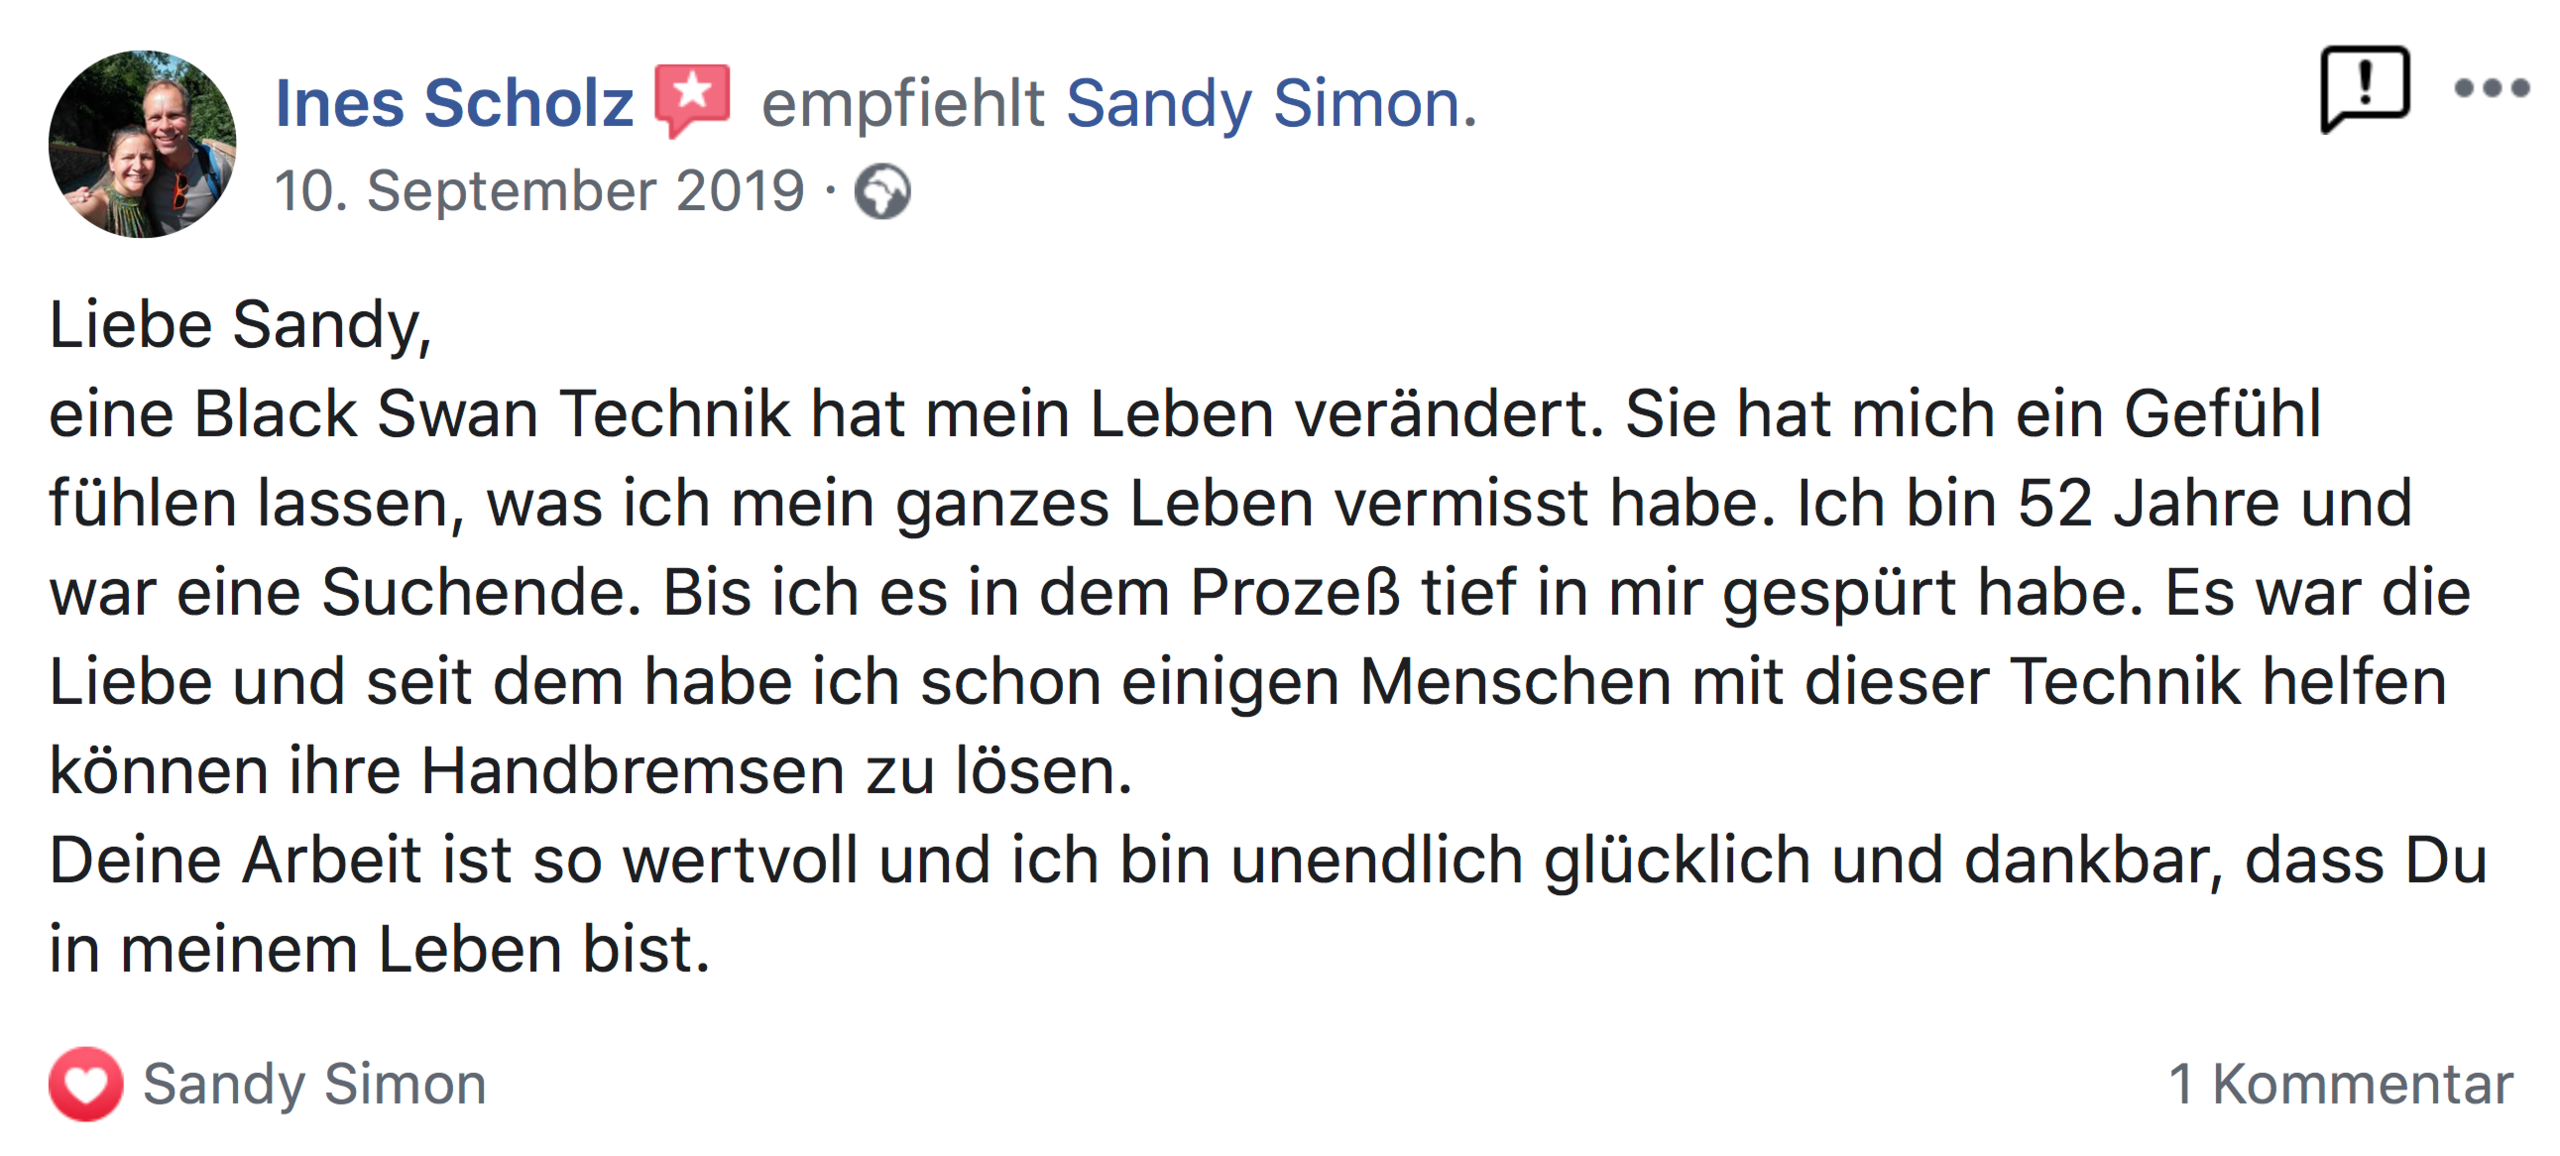This screenshot has width=2560, height=1156.
Task: Click the red heart reaction icon
Action: (x=86, y=1083)
